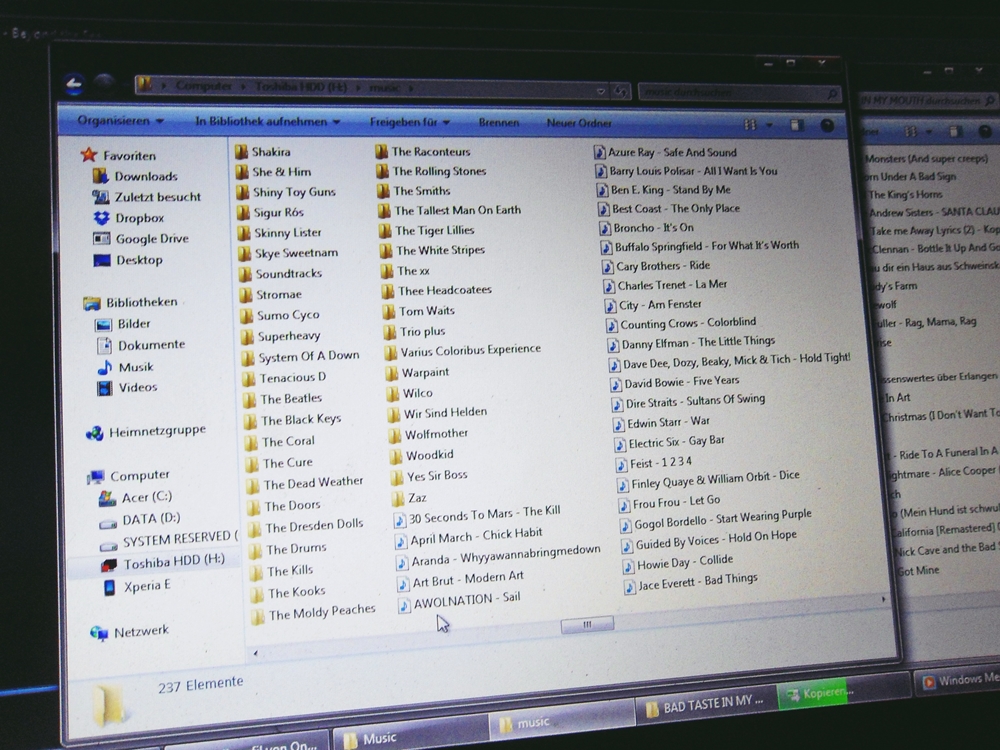Select AWOLNATION - Sail audio file

(459, 601)
